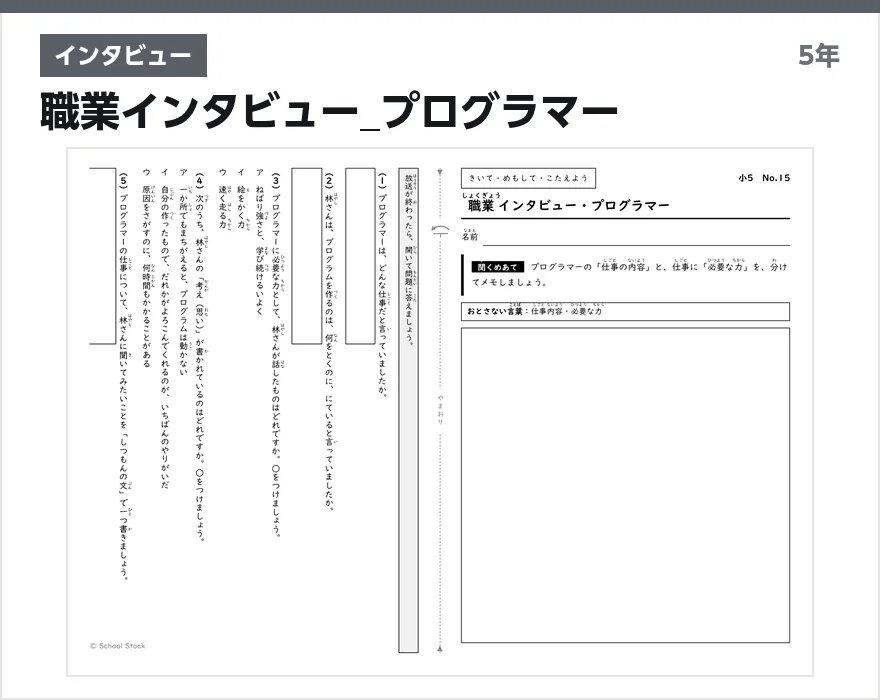This screenshot has width=880, height=700.
Task: Click the fold arrow icon on dashed line
Action: (441, 230)
